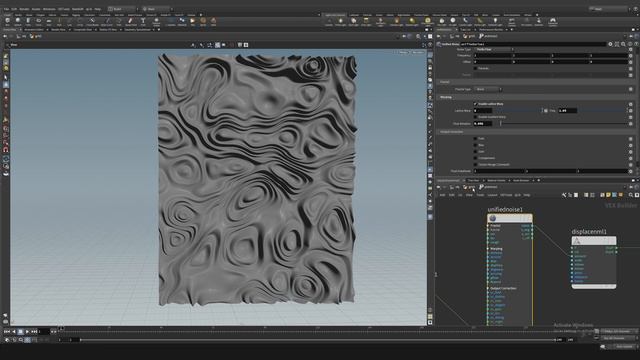The height and width of the screenshot is (360, 640).
Task: Open the Fractal Type dropdown
Action: pyautogui.click(x=488, y=89)
